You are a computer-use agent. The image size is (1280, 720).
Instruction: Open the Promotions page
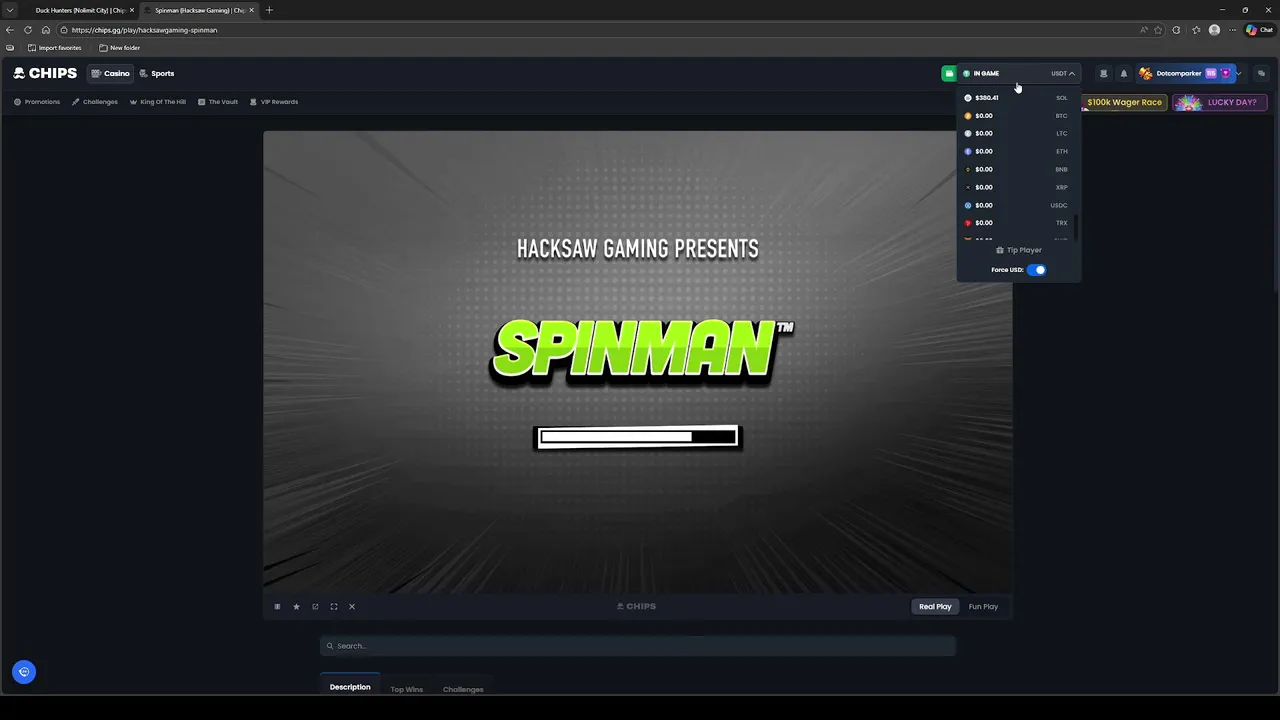[37, 102]
